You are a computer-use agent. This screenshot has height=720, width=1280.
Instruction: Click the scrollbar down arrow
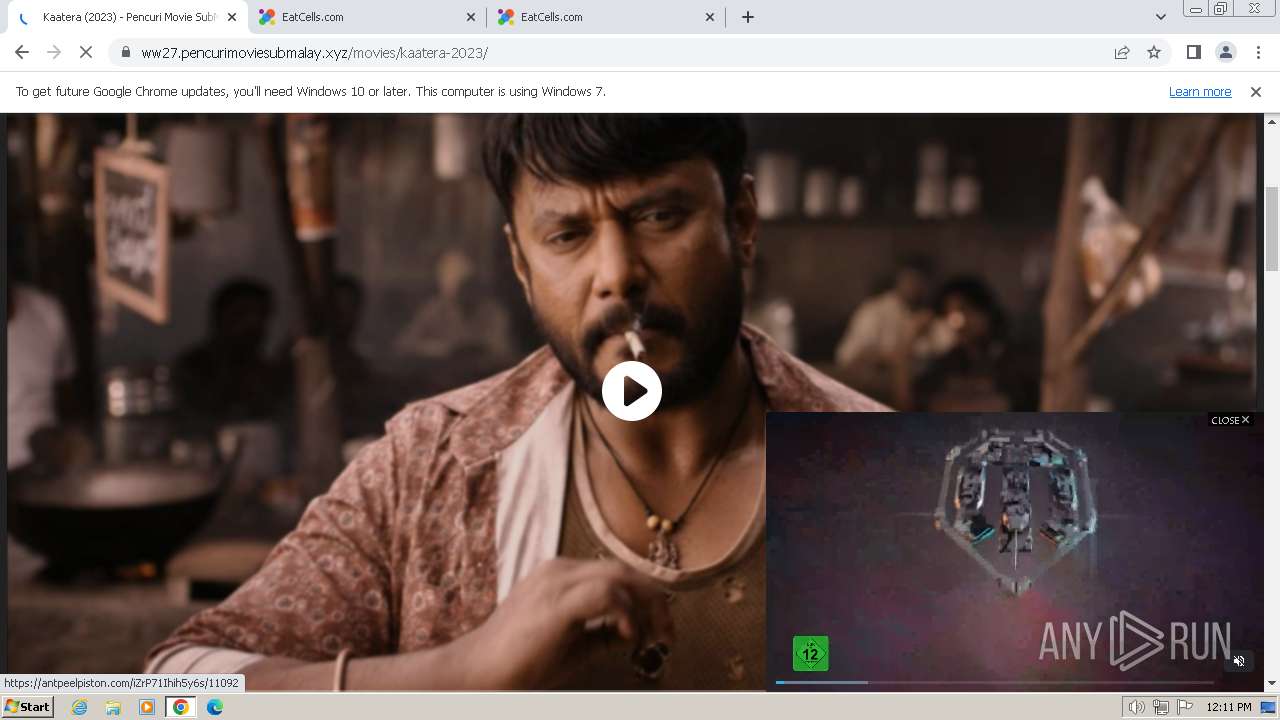click(1272, 683)
